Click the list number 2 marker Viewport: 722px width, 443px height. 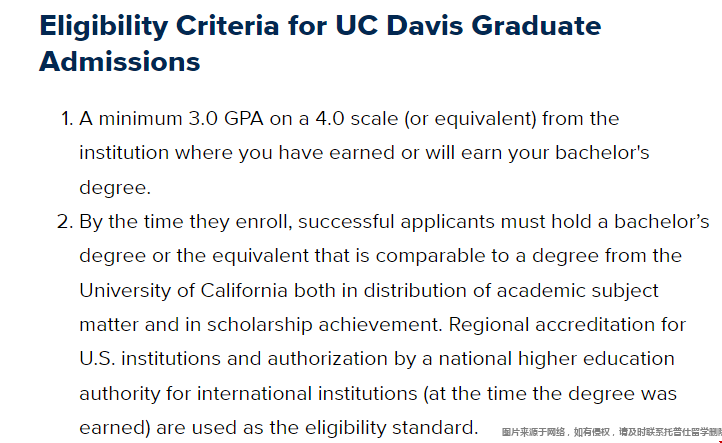[x=65, y=222]
